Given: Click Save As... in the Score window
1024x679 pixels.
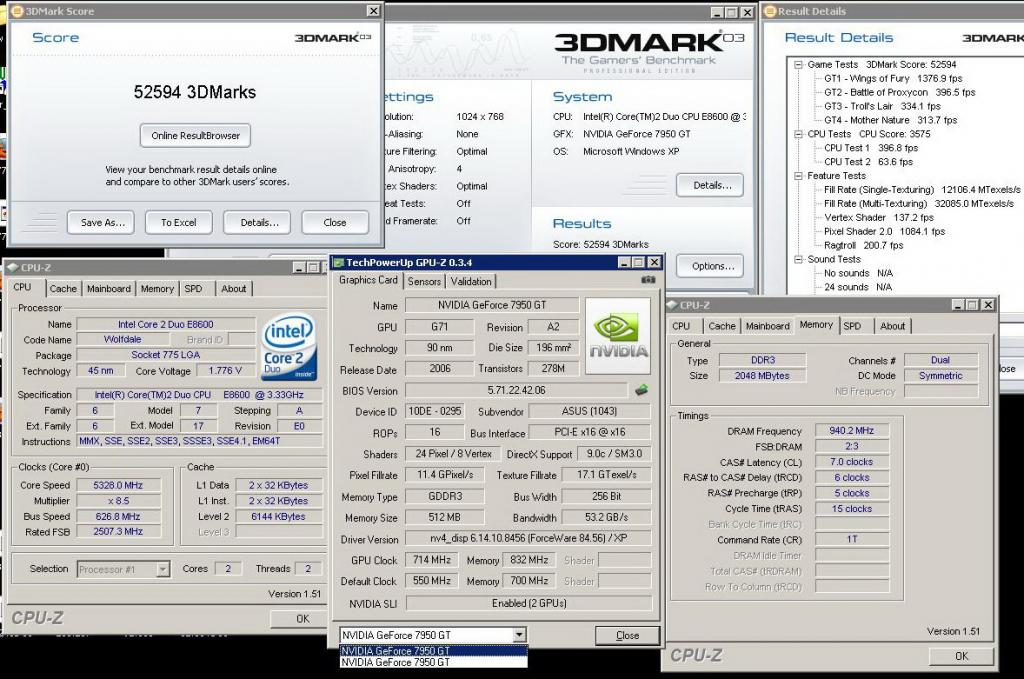Looking at the screenshot, I should point(103,223).
